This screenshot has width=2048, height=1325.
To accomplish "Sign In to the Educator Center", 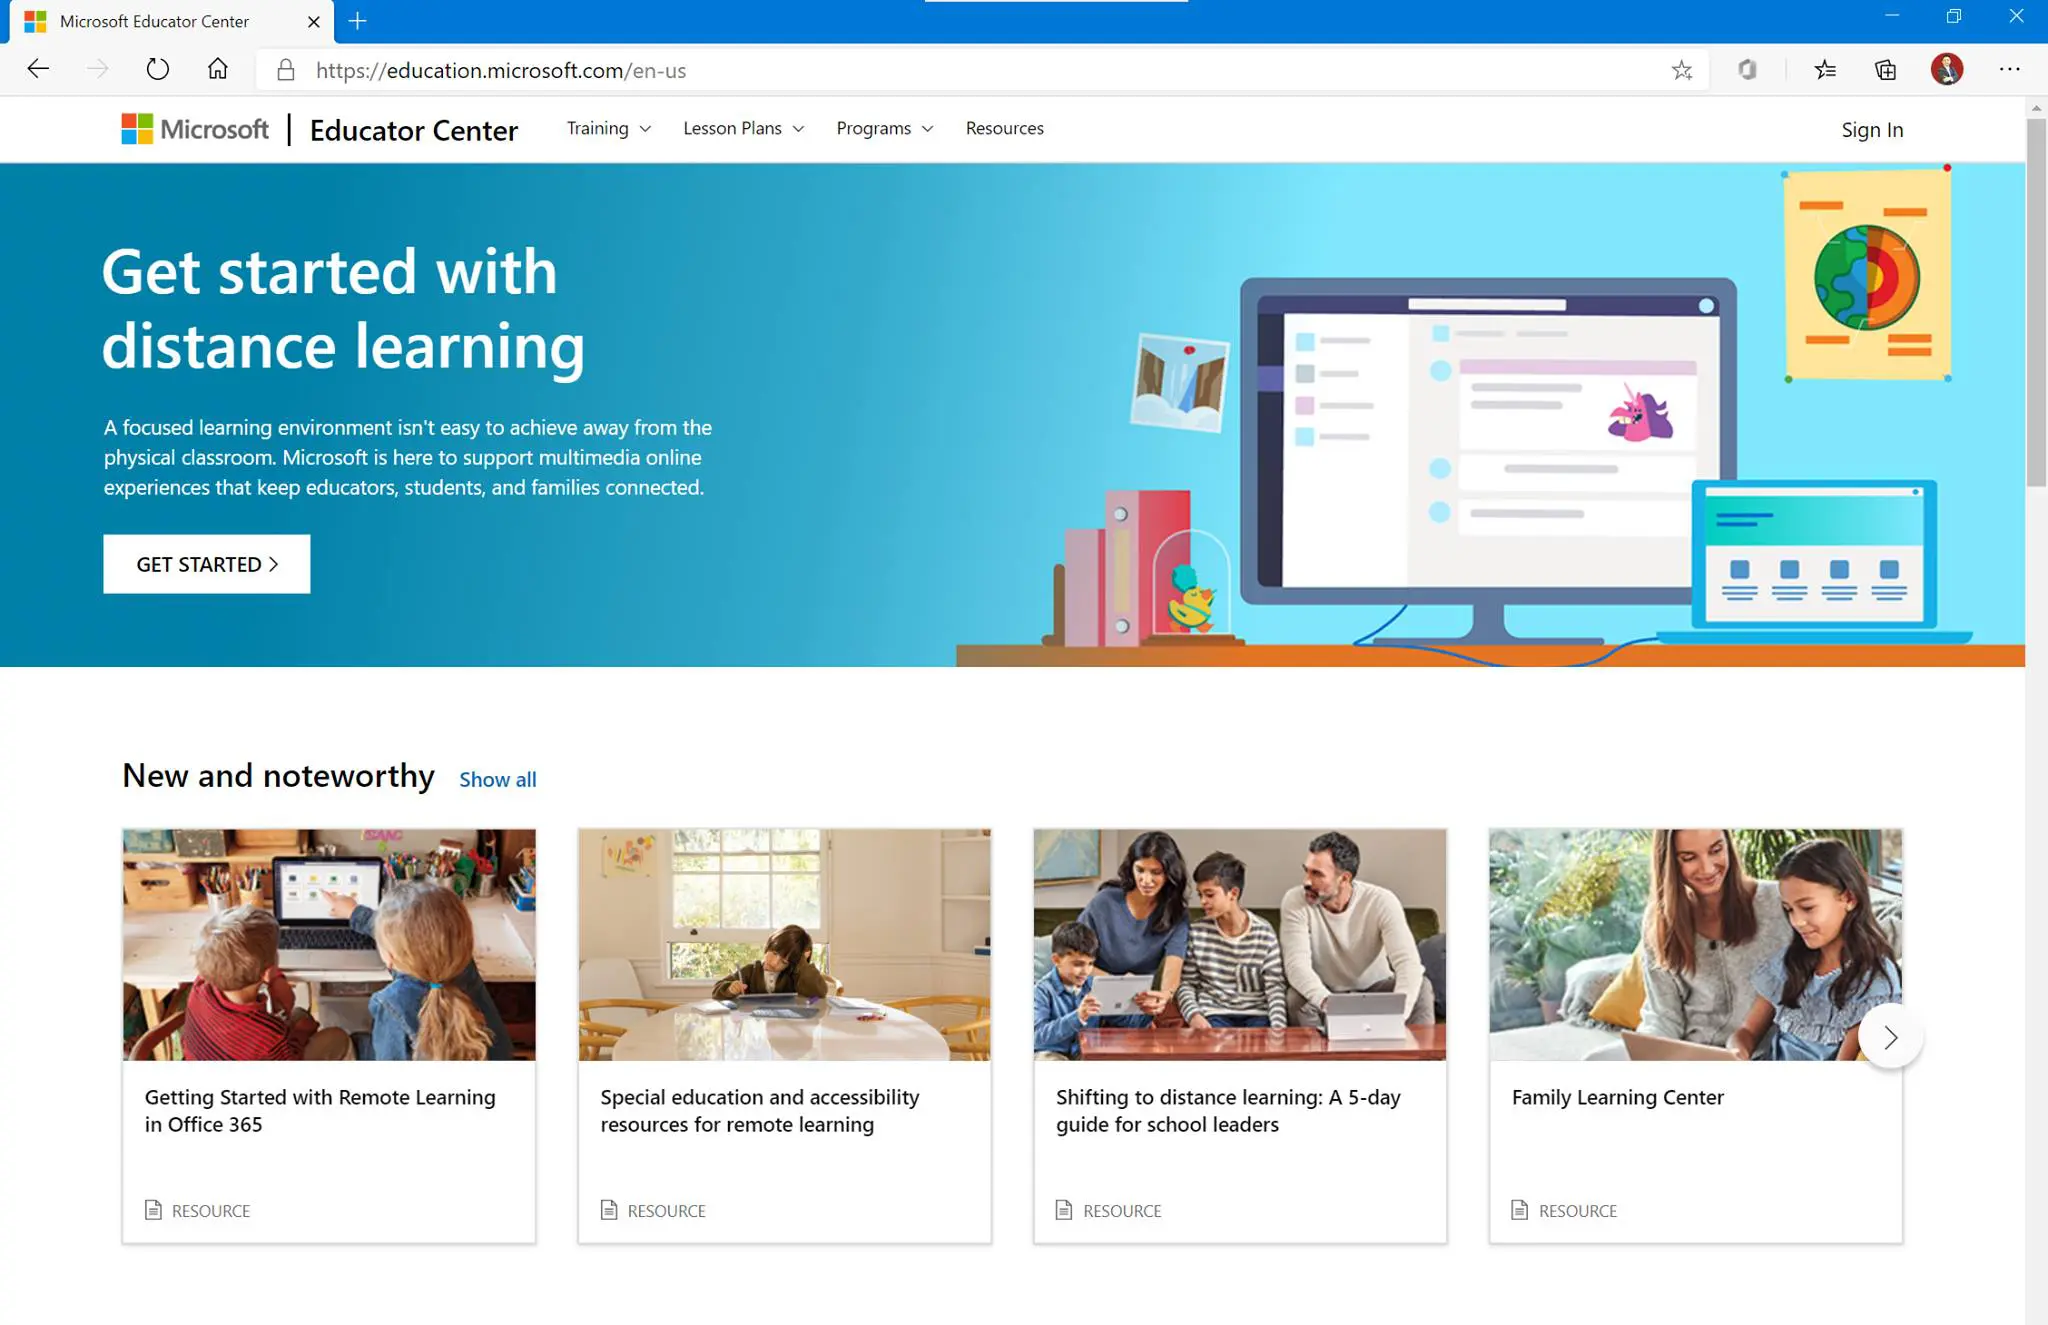I will [1872, 130].
